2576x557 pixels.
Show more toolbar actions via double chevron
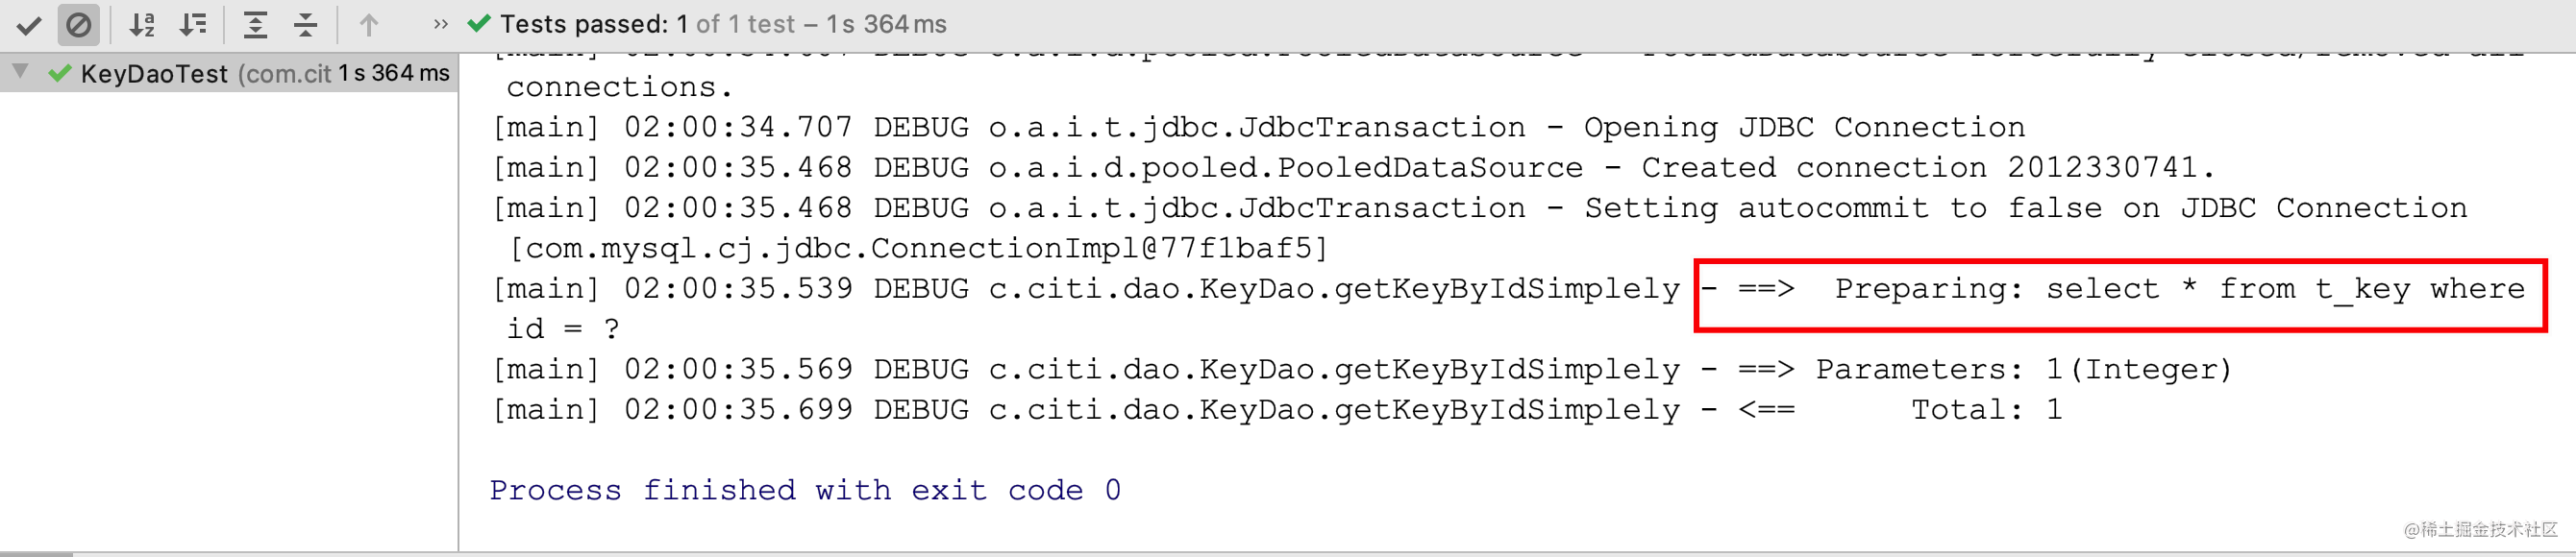[440, 24]
